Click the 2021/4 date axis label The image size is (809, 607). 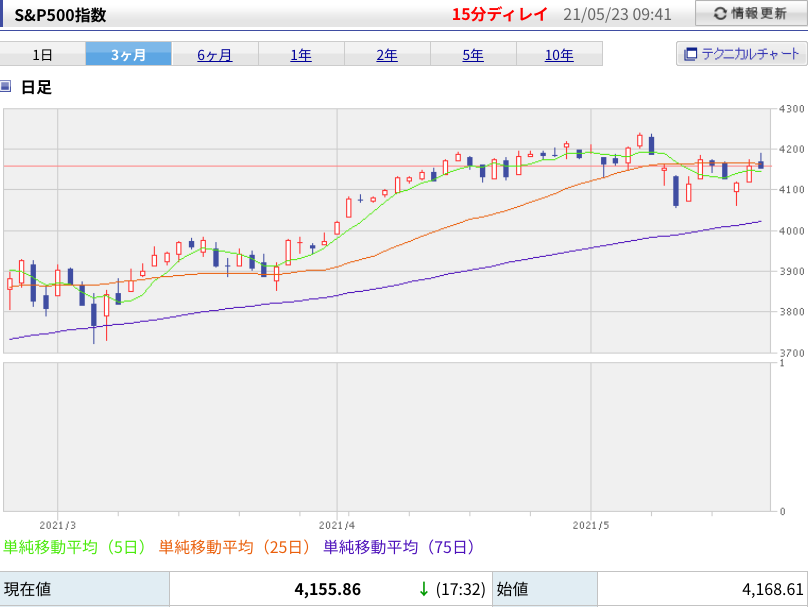tap(337, 525)
